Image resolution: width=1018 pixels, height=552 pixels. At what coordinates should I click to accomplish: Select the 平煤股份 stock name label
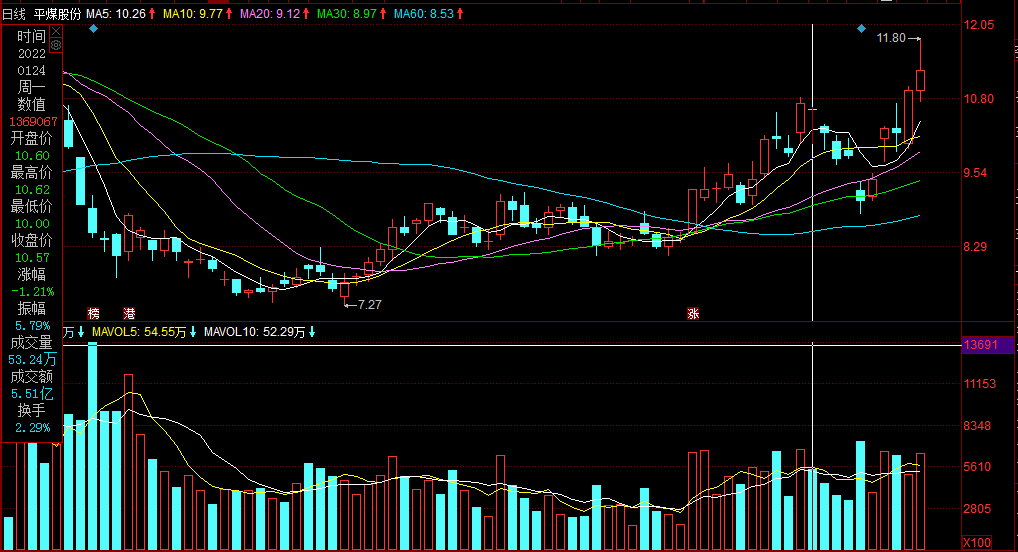(57, 15)
